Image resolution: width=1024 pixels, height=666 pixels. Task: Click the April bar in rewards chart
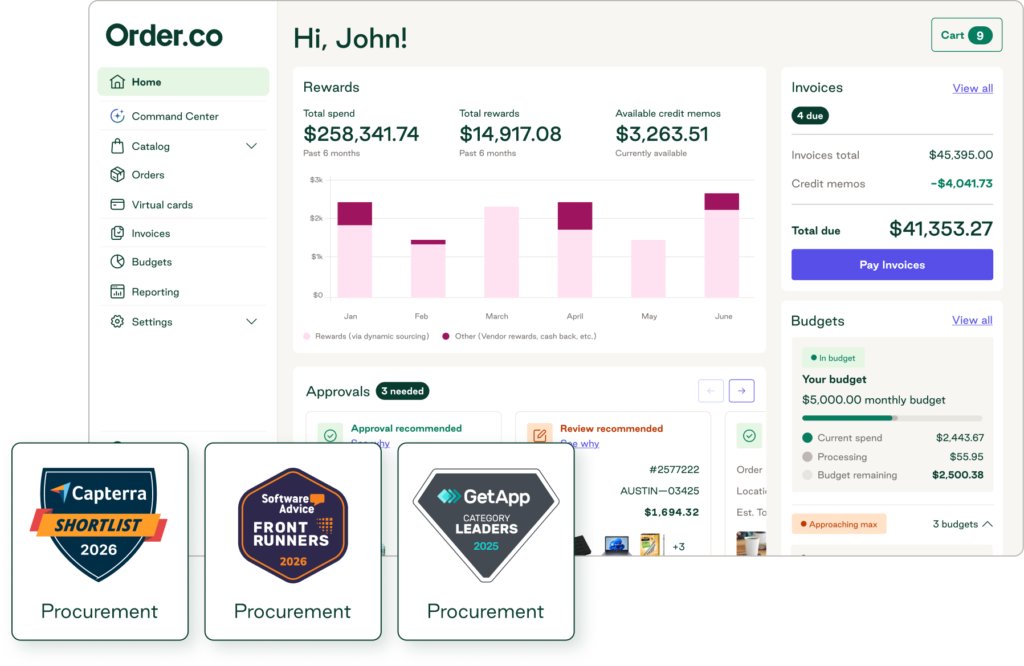(575, 250)
